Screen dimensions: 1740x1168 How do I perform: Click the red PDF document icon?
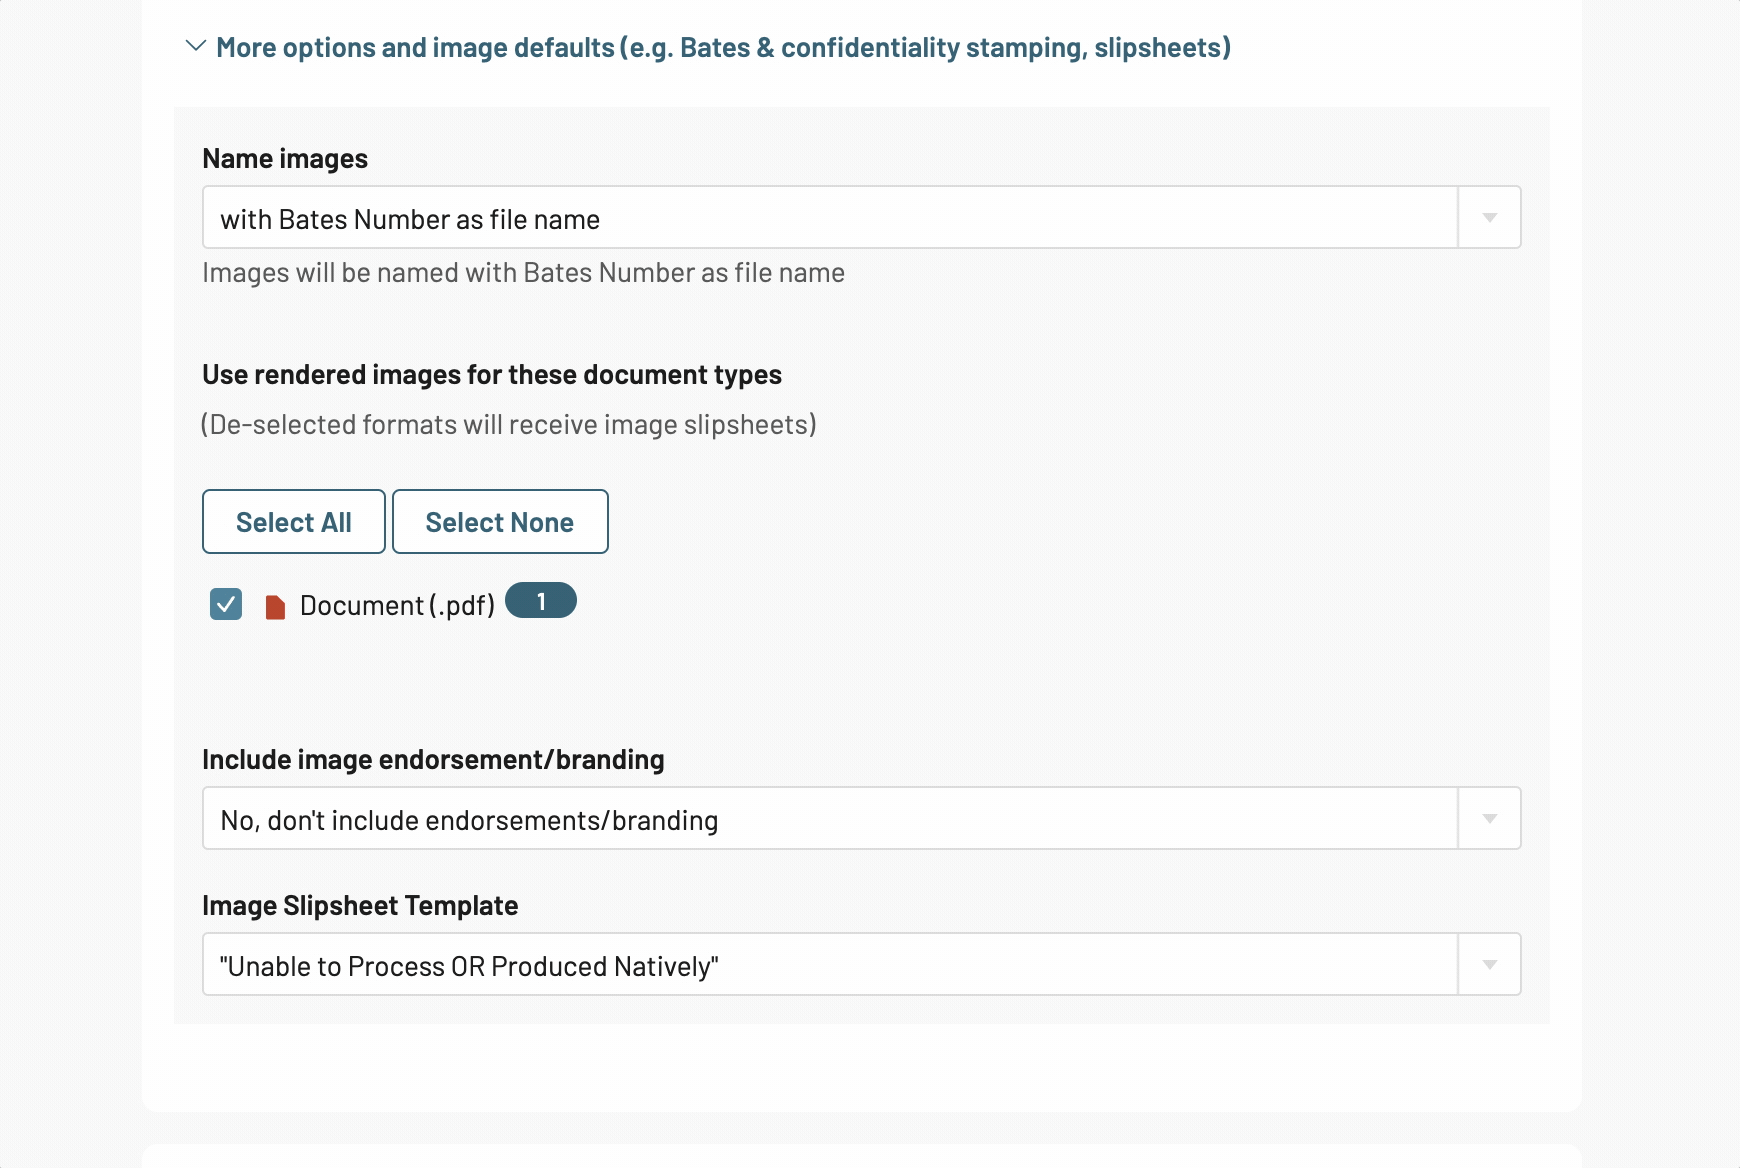pos(275,607)
